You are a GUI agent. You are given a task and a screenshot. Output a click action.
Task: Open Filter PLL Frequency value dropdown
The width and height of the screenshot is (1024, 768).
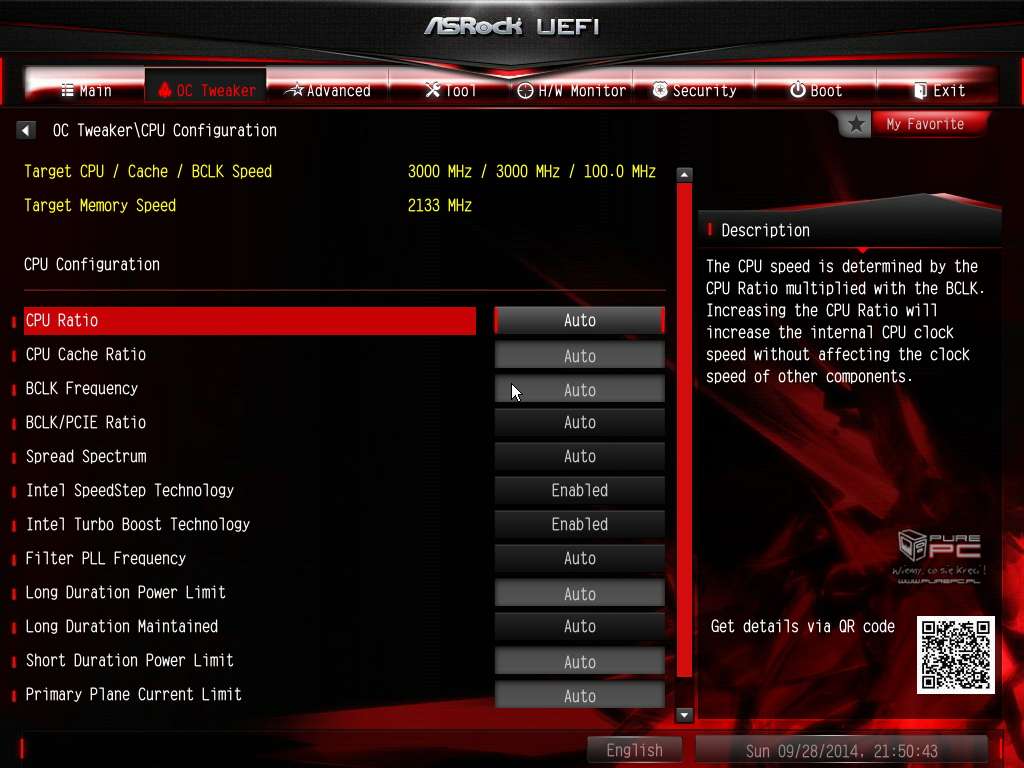[x=579, y=558]
